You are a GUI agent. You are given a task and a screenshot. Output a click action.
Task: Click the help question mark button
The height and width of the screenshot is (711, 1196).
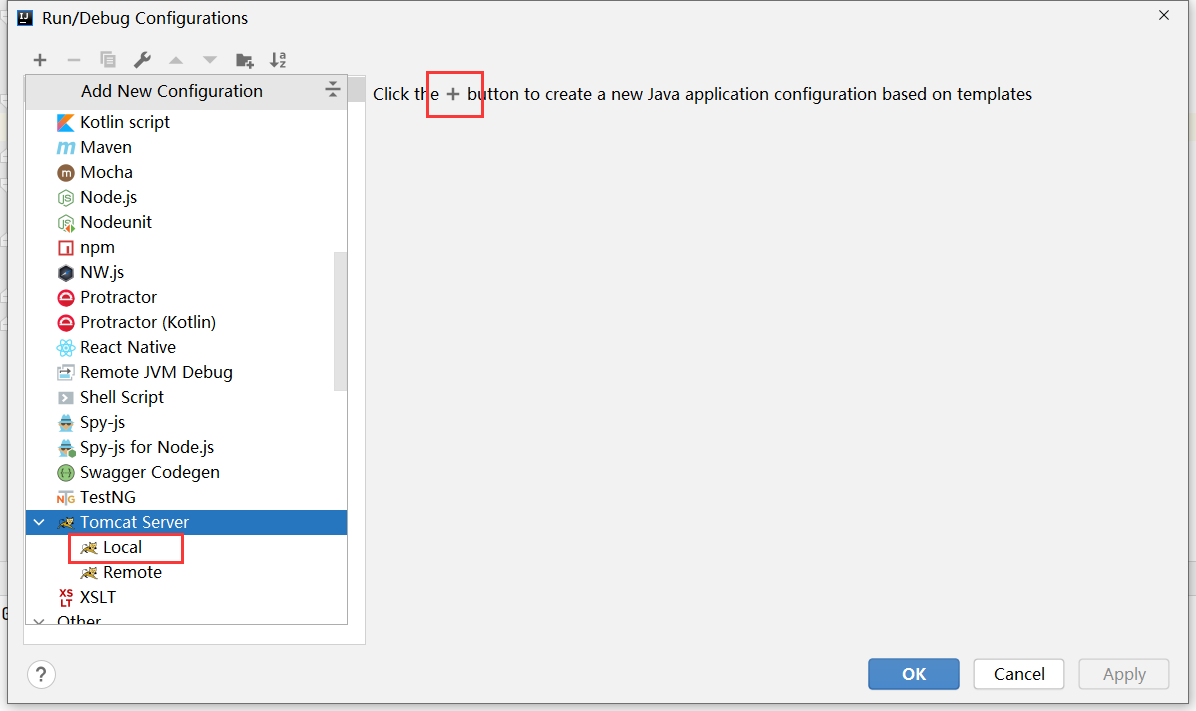[x=41, y=674]
